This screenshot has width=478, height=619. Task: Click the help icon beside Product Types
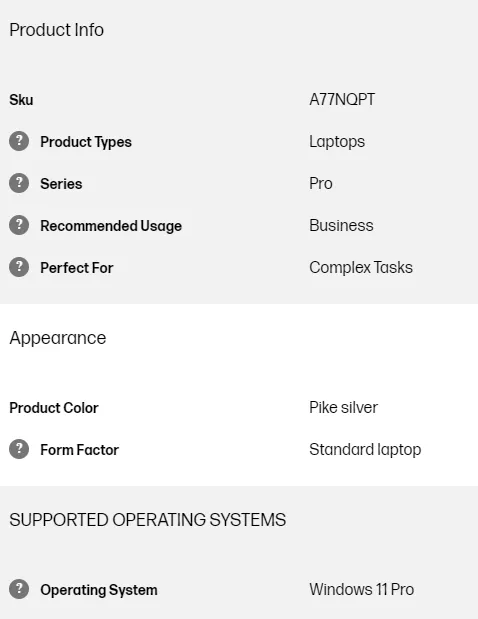19,141
